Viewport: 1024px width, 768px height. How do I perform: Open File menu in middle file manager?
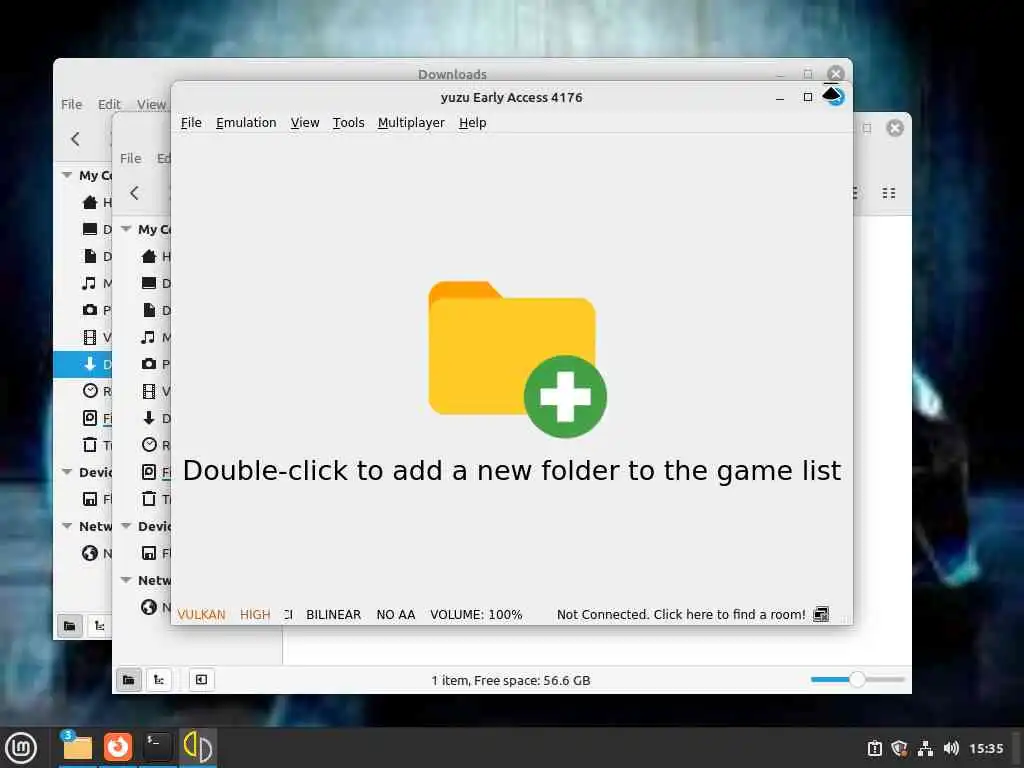pyautogui.click(x=131, y=158)
